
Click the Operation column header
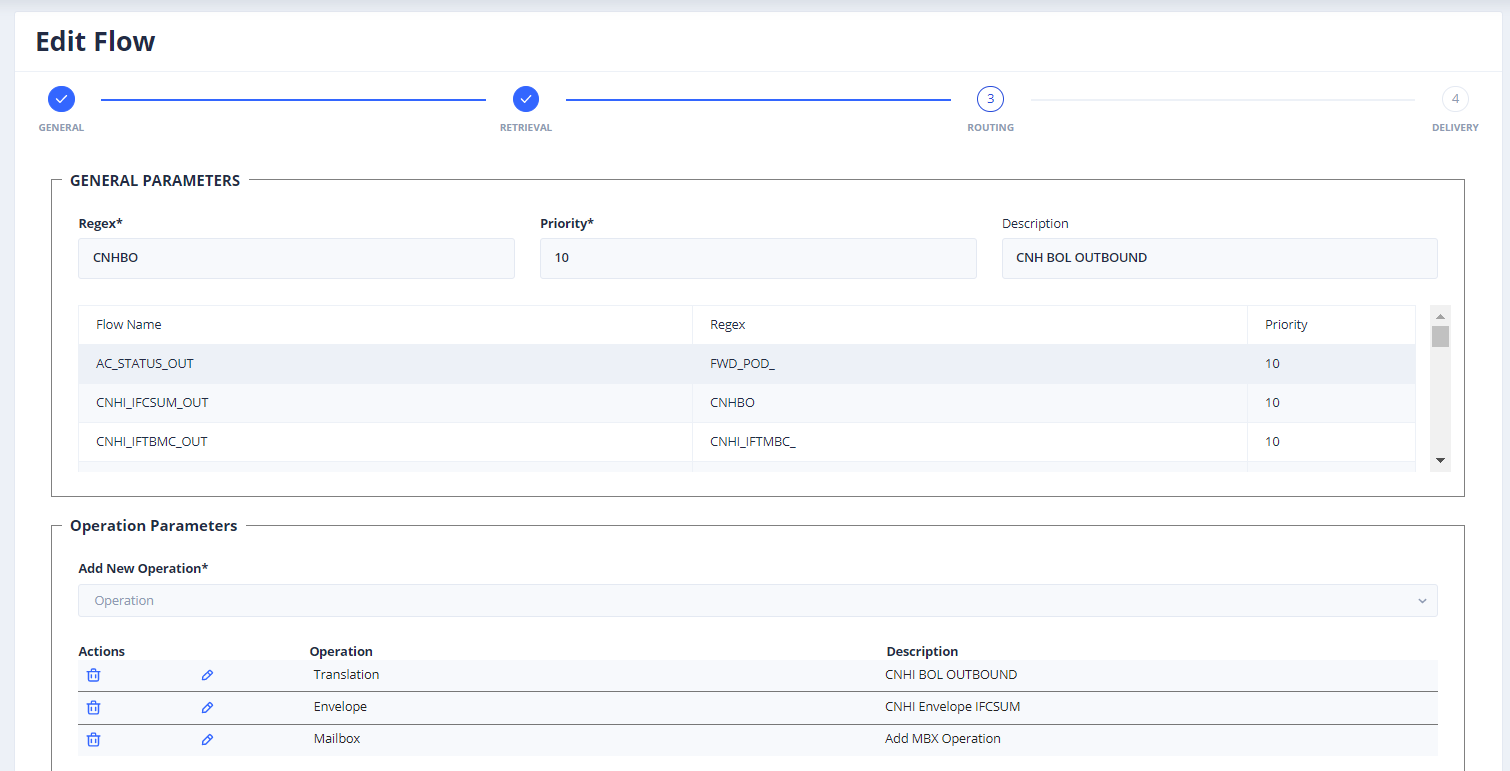[341, 652]
